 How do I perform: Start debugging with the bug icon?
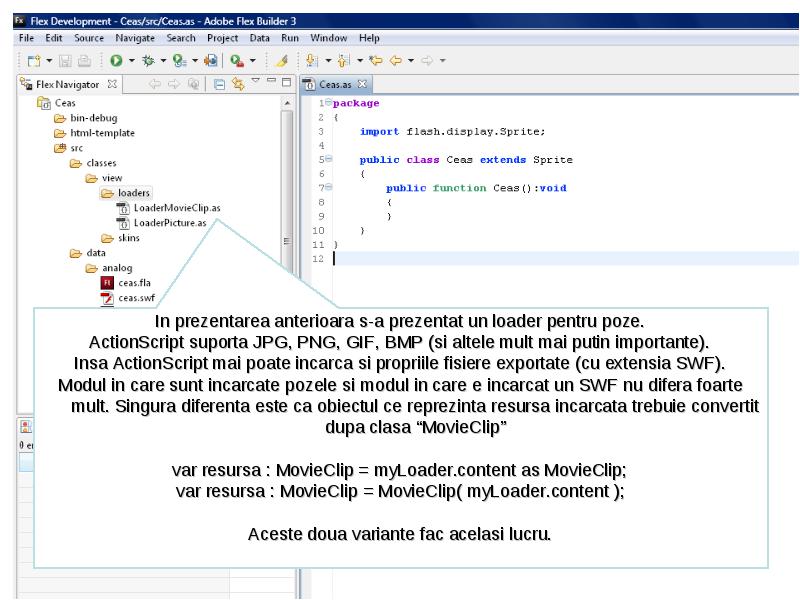[148, 61]
